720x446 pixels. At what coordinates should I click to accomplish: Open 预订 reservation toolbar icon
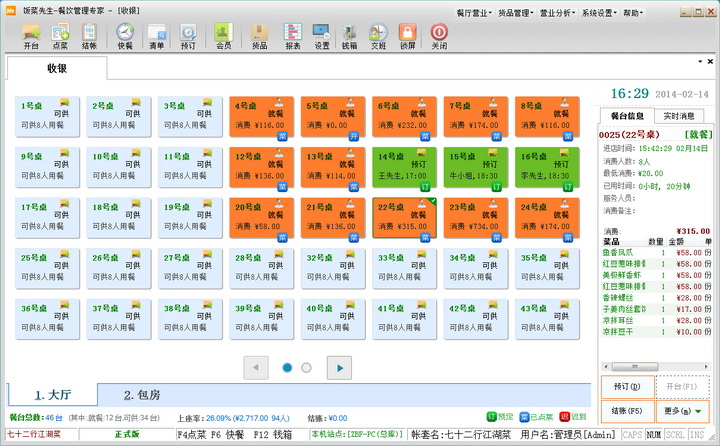(x=188, y=36)
